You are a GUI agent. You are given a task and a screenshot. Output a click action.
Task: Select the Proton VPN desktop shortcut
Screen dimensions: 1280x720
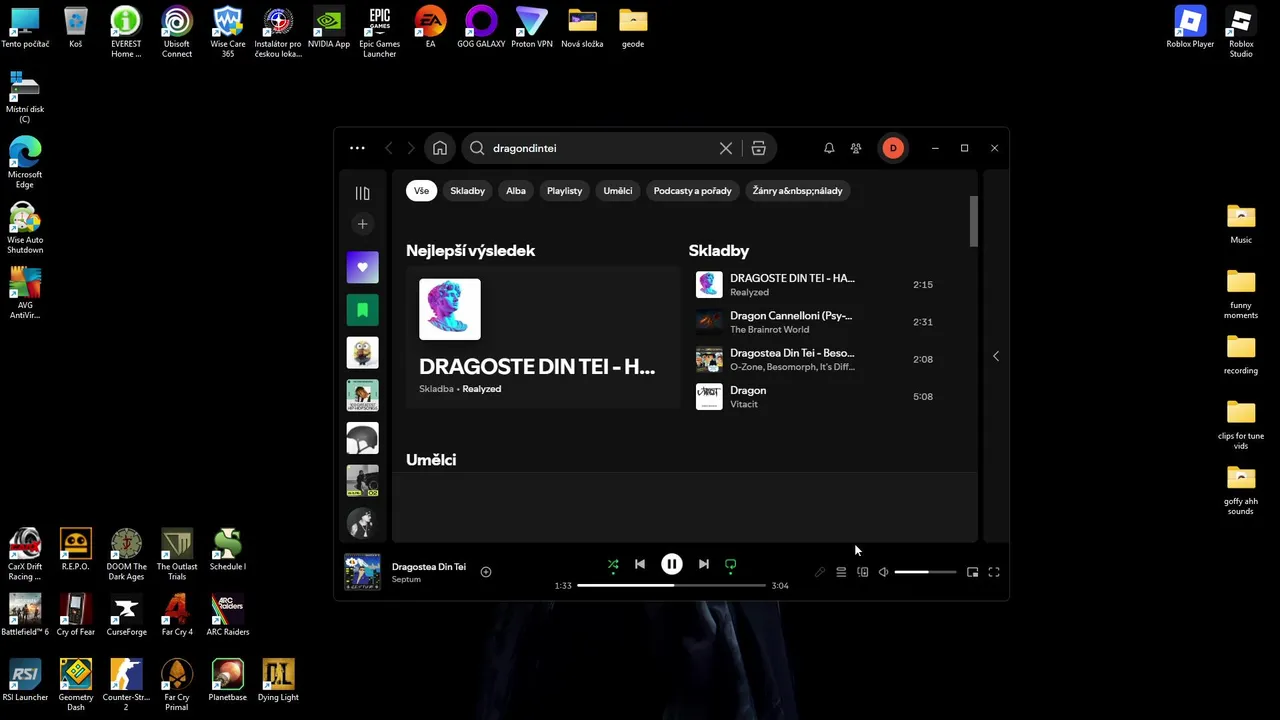pyautogui.click(x=531, y=28)
